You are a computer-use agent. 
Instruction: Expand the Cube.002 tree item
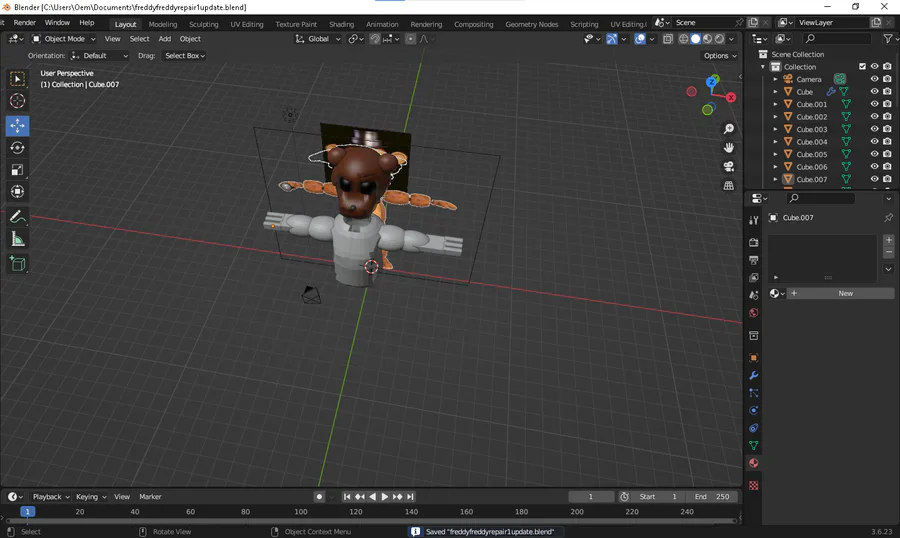coord(775,117)
